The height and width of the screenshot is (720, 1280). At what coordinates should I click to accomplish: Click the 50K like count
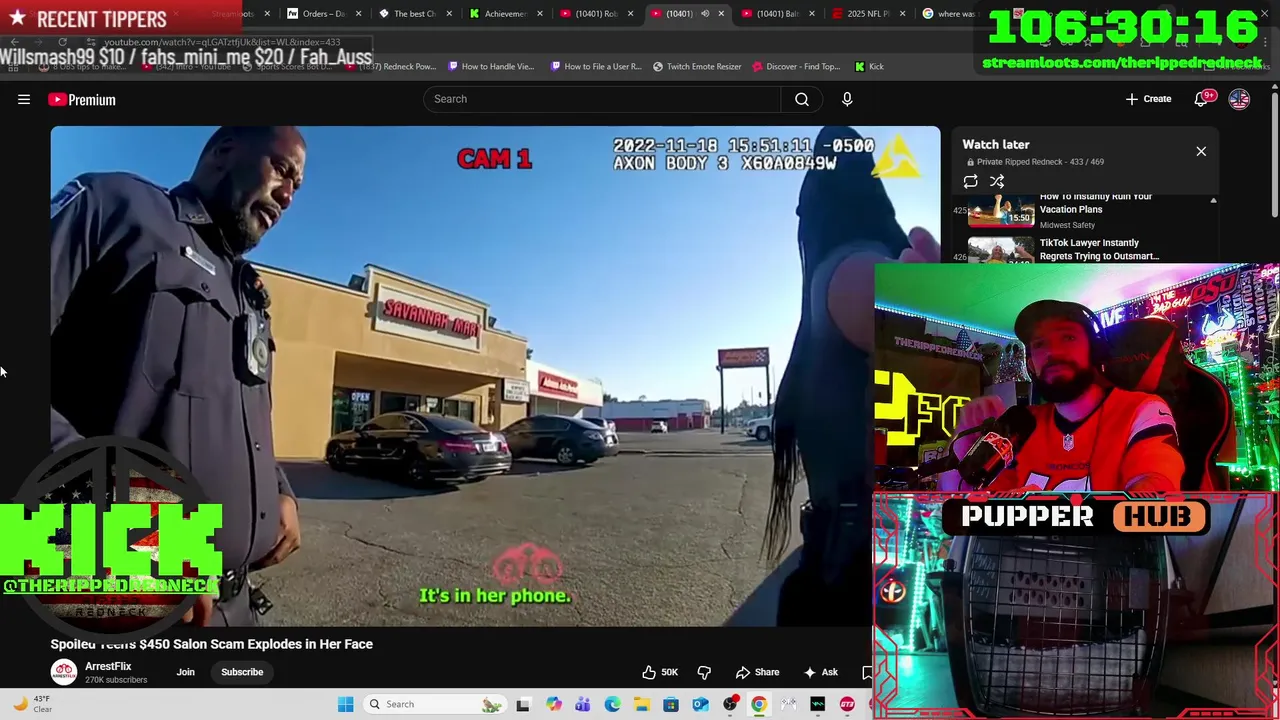670,672
